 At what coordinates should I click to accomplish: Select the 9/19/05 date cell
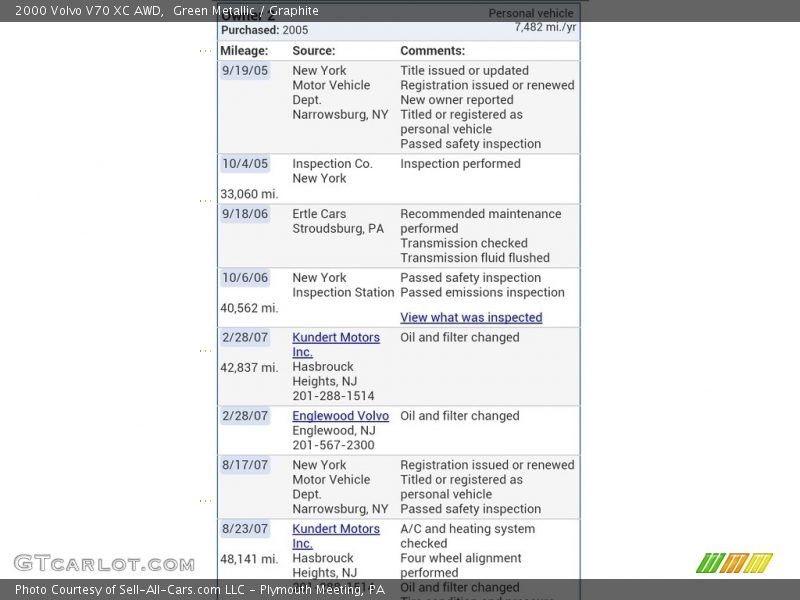coord(245,70)
